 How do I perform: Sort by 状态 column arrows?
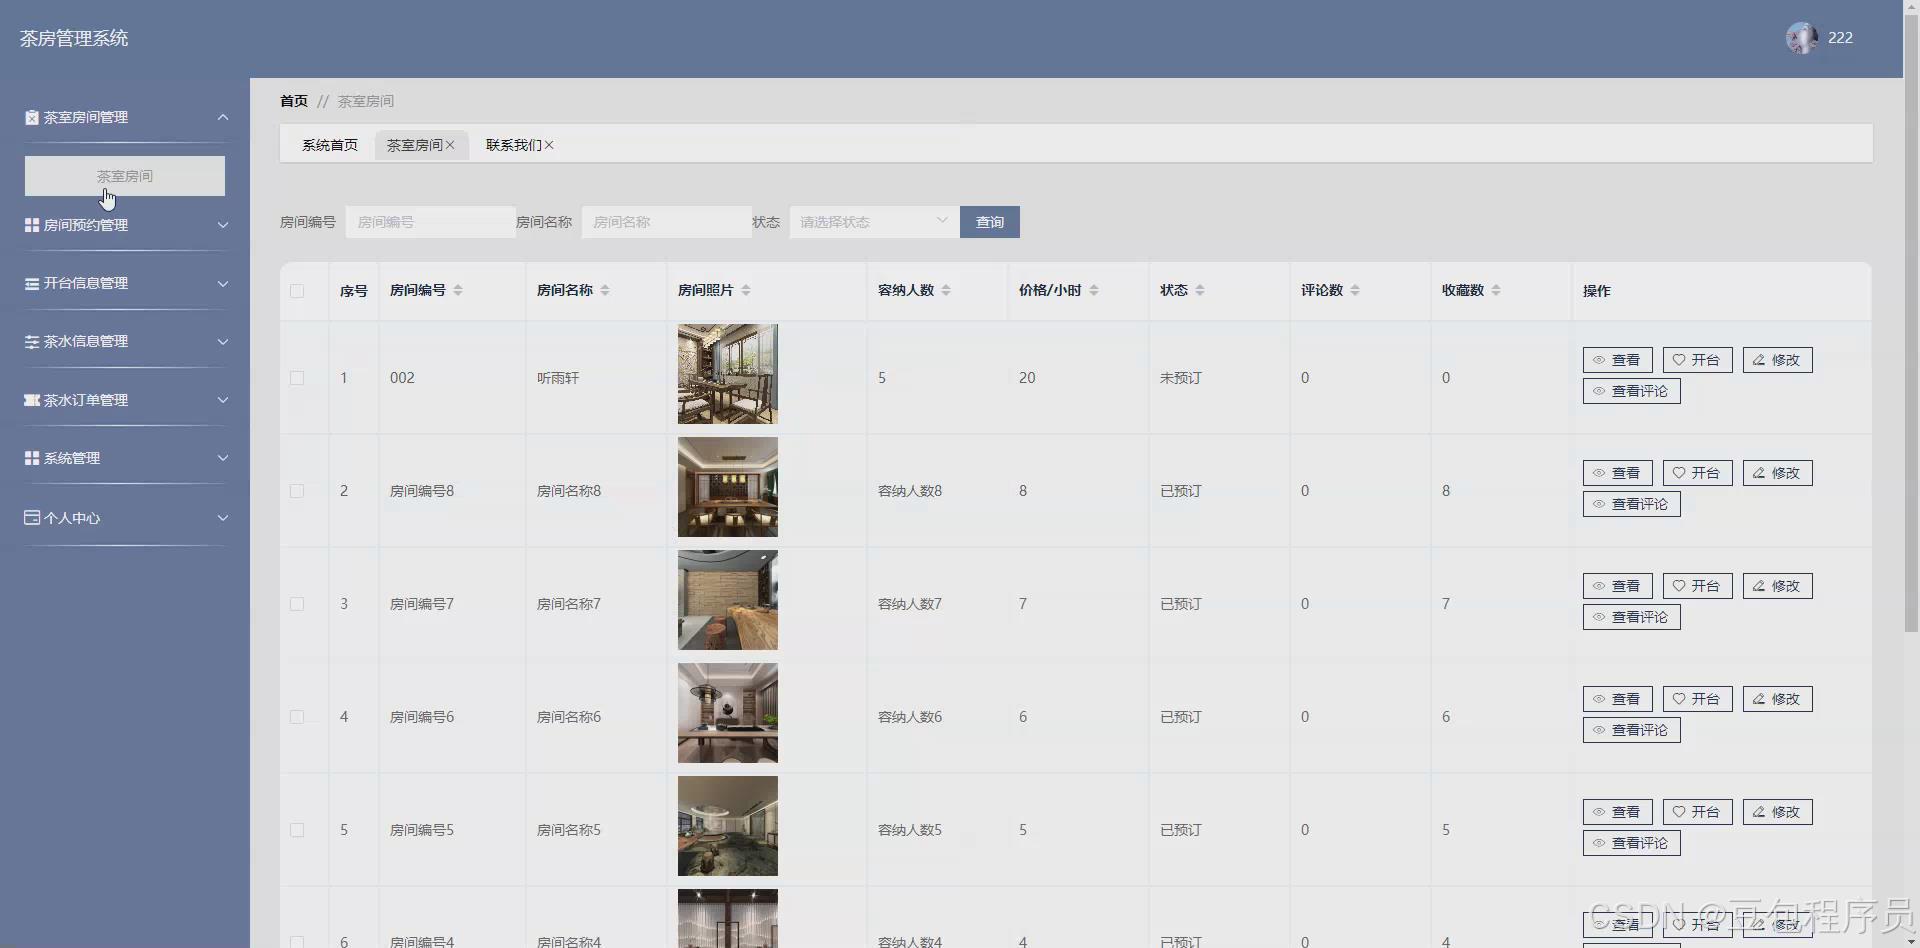pos(1200,290)
